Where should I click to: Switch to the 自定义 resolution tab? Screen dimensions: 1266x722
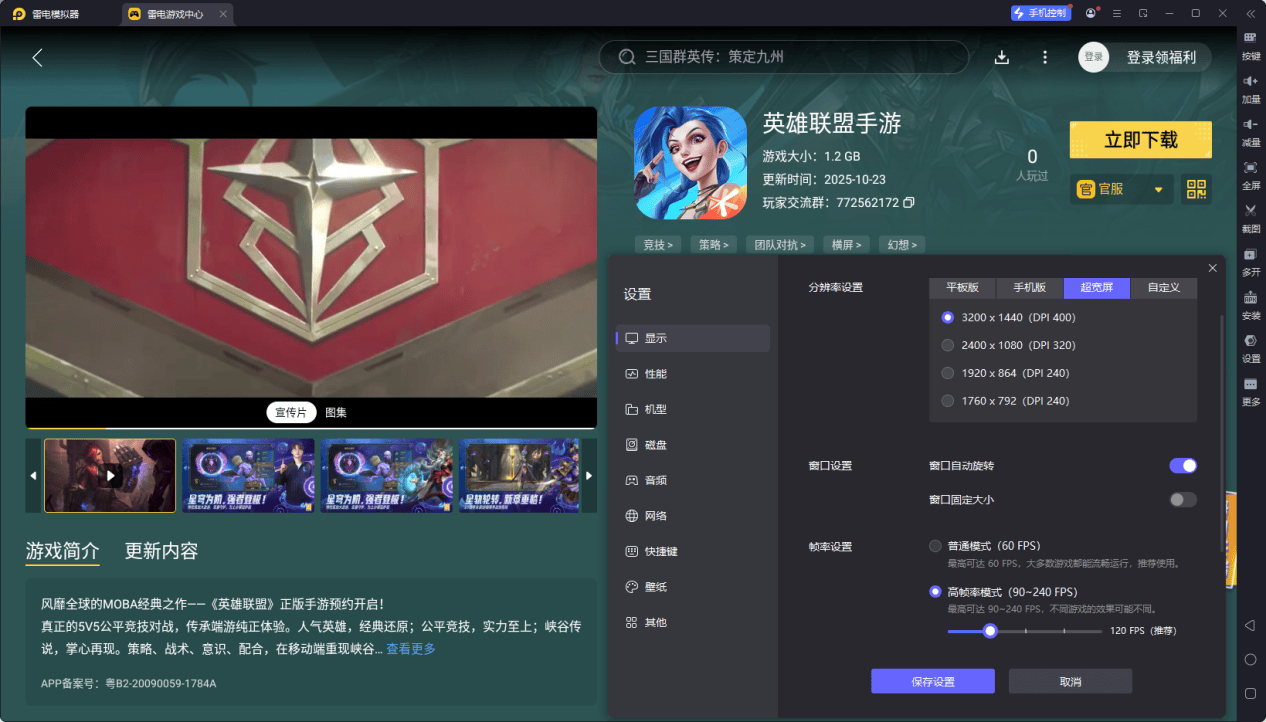1163,288
